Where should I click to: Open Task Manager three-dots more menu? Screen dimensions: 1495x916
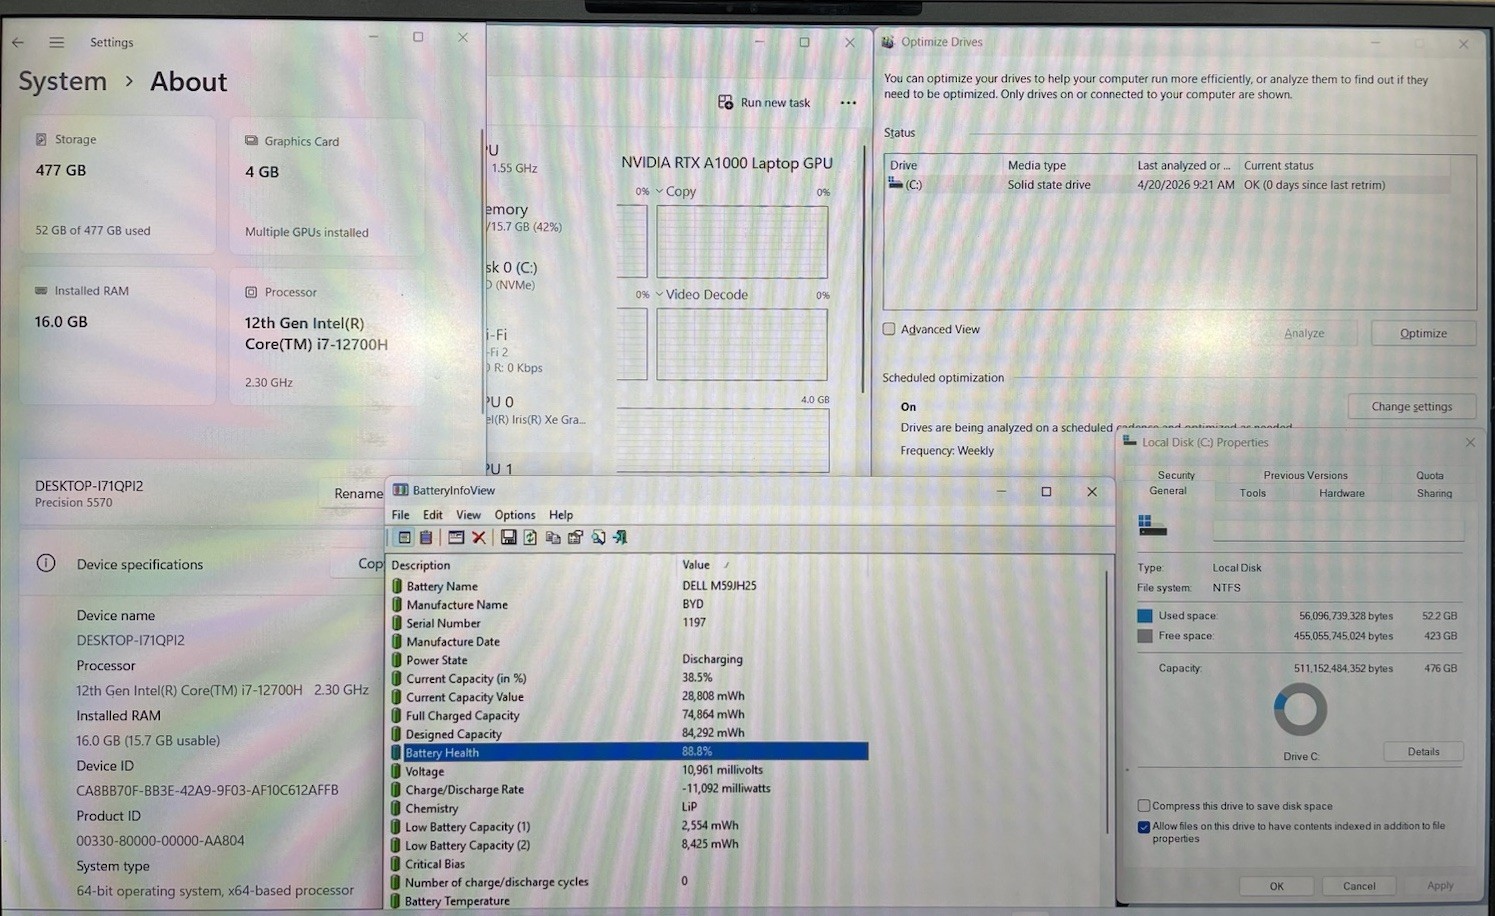848,103
